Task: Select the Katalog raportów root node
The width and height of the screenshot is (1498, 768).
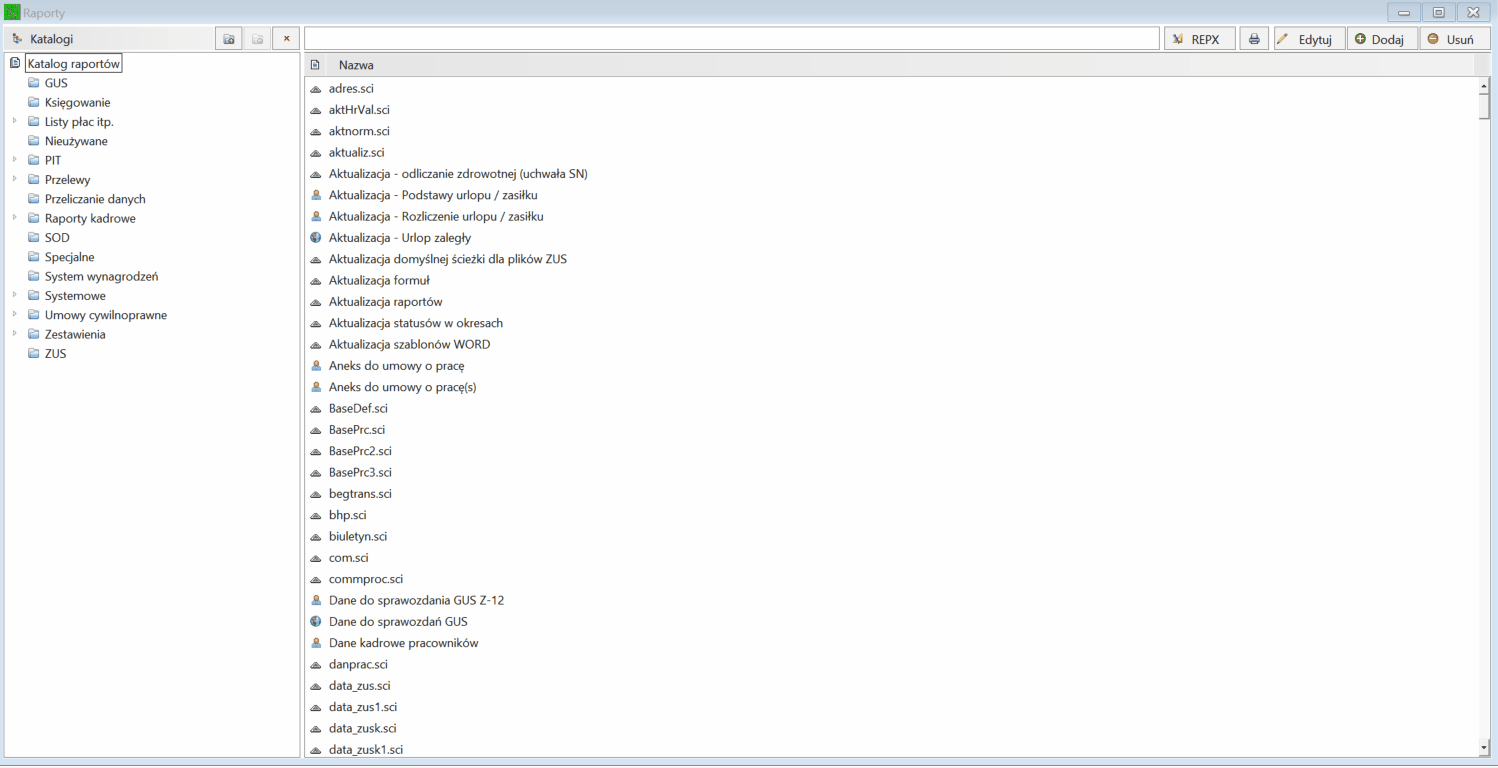Action: pyautogui.click(x=74, y=64)
